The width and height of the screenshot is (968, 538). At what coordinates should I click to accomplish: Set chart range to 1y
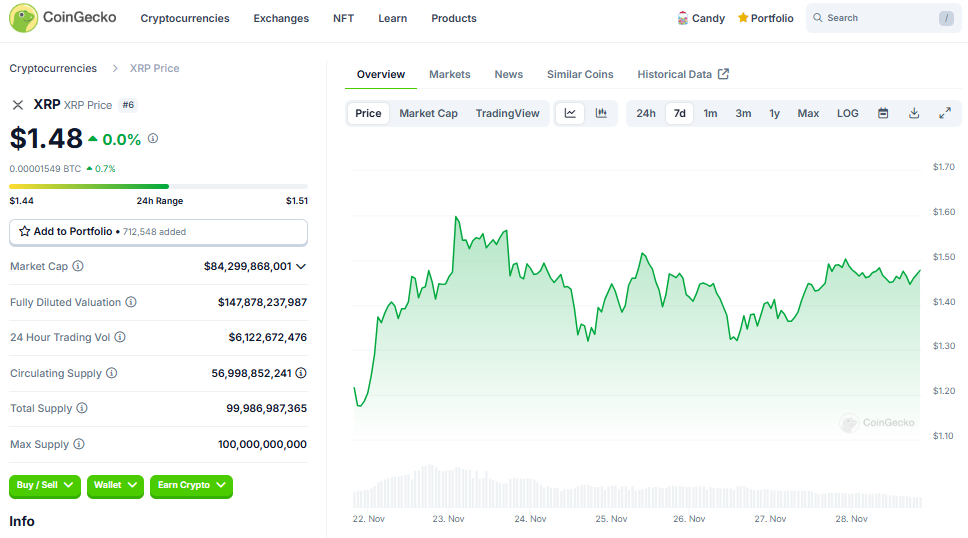pos(775,113)
